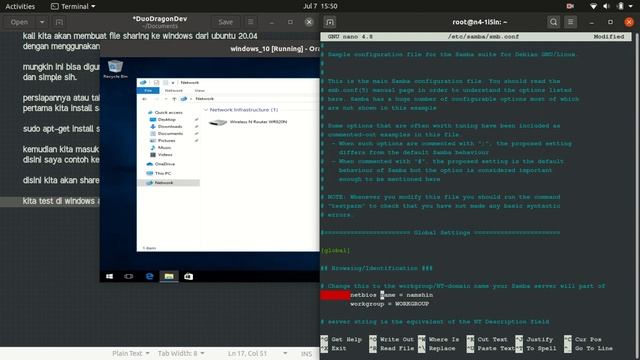Open Edge browser from Windows taskbar
The image size is (640, 360).
tap(149, 276)
